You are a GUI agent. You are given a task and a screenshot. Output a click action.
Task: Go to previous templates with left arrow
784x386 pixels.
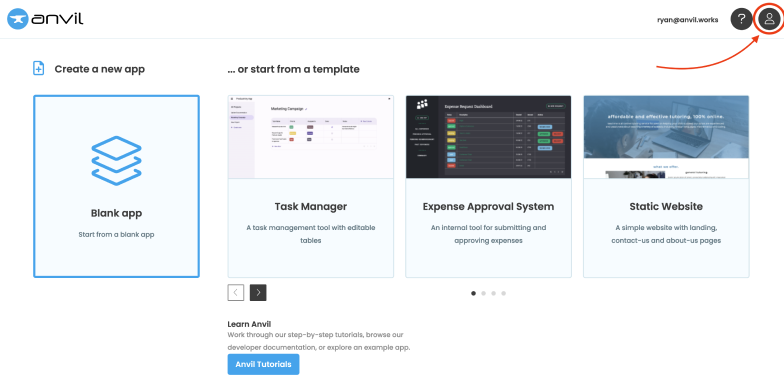[x=236, y=292]
